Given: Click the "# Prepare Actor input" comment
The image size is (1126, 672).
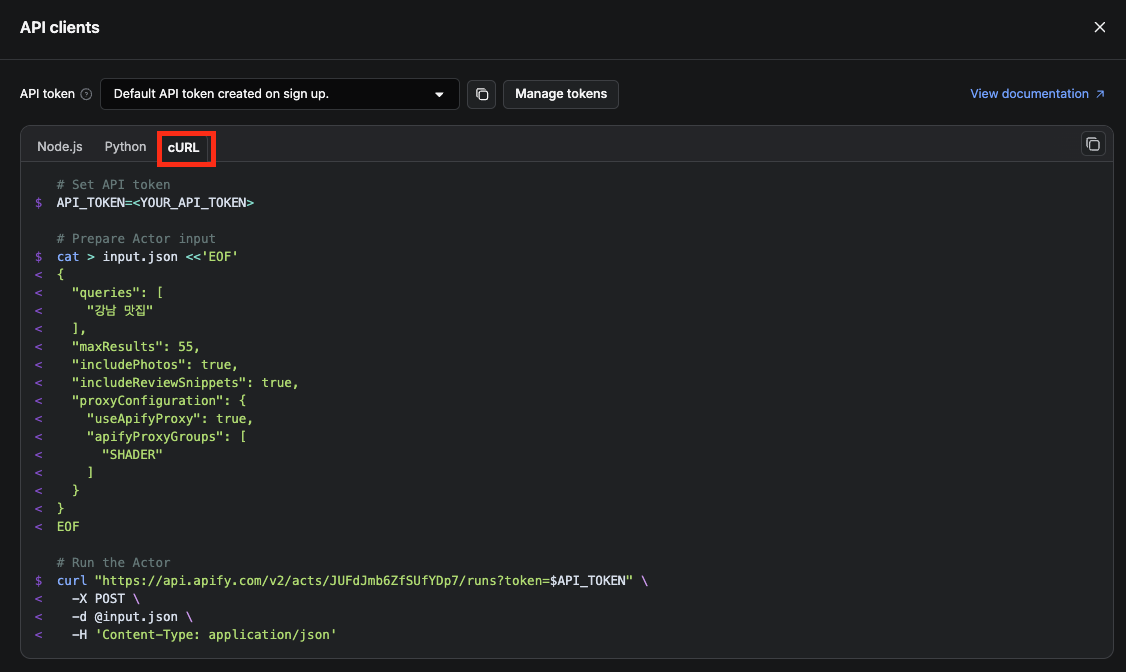Looking at the screenshot, I should pyautogui.click(x=136, y=238).
